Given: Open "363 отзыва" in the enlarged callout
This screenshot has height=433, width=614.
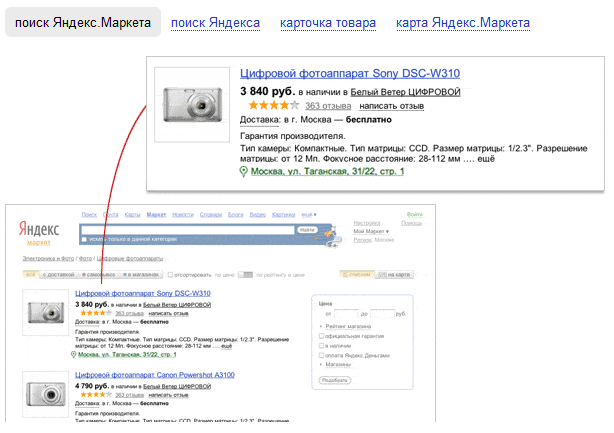Looking at the screenshot, I should tap(328, 106).
